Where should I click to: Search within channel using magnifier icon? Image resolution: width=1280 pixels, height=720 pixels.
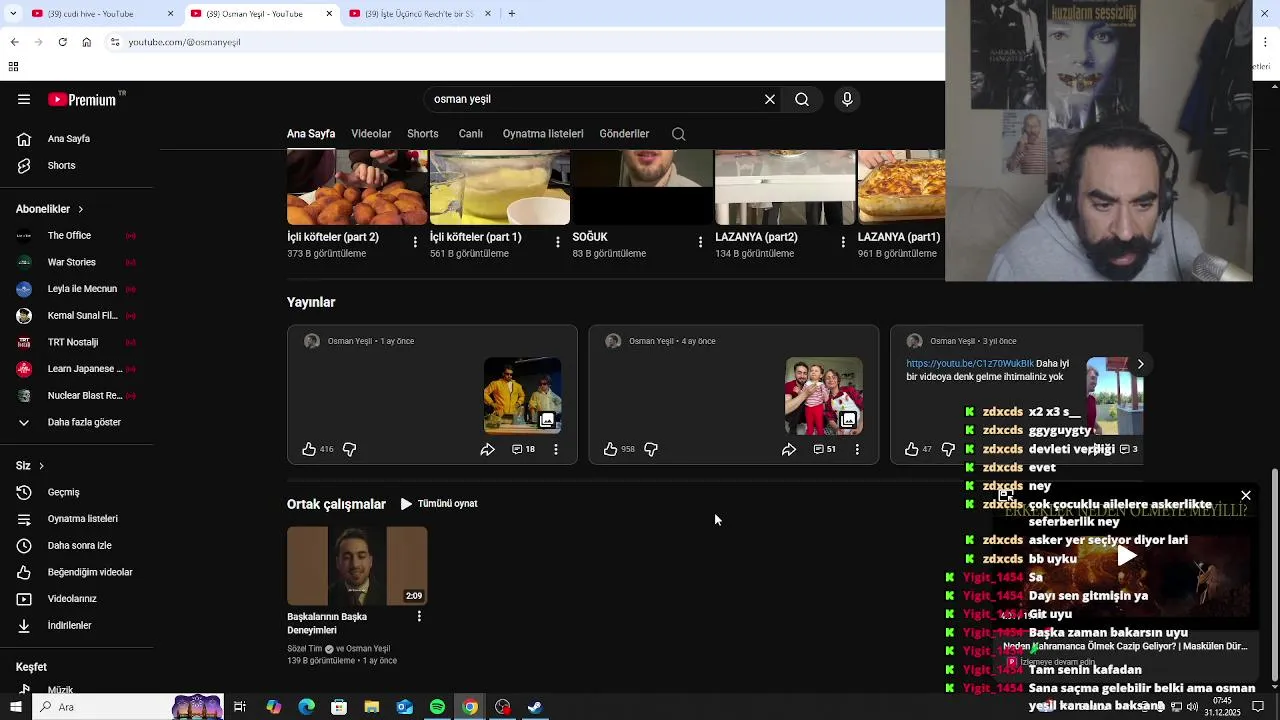[679, 134]
